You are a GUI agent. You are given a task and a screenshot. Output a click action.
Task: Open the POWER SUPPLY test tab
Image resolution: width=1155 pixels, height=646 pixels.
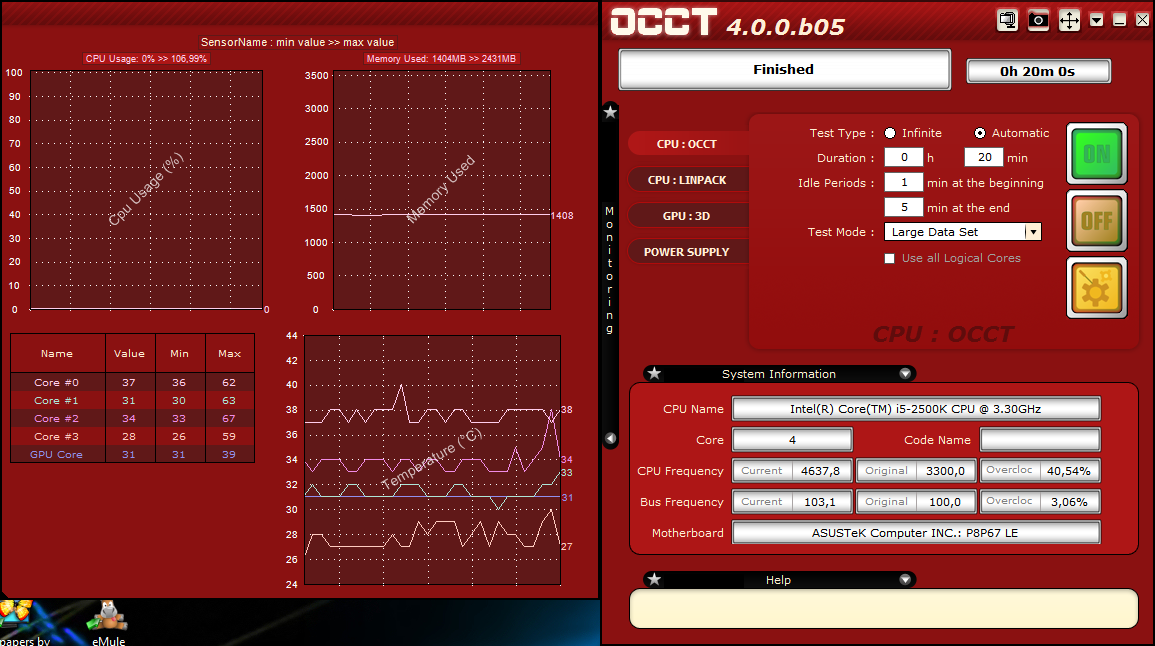point(687,252)
